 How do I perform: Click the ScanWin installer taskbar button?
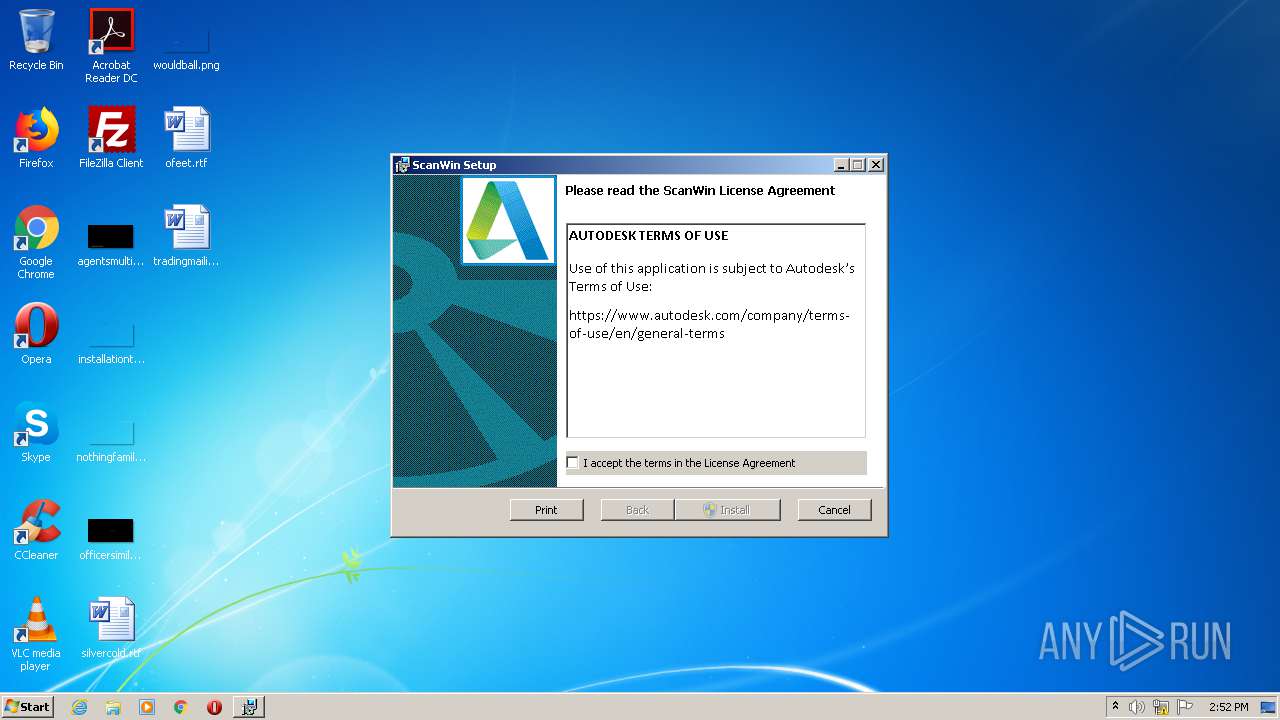(x=249, y=707)
